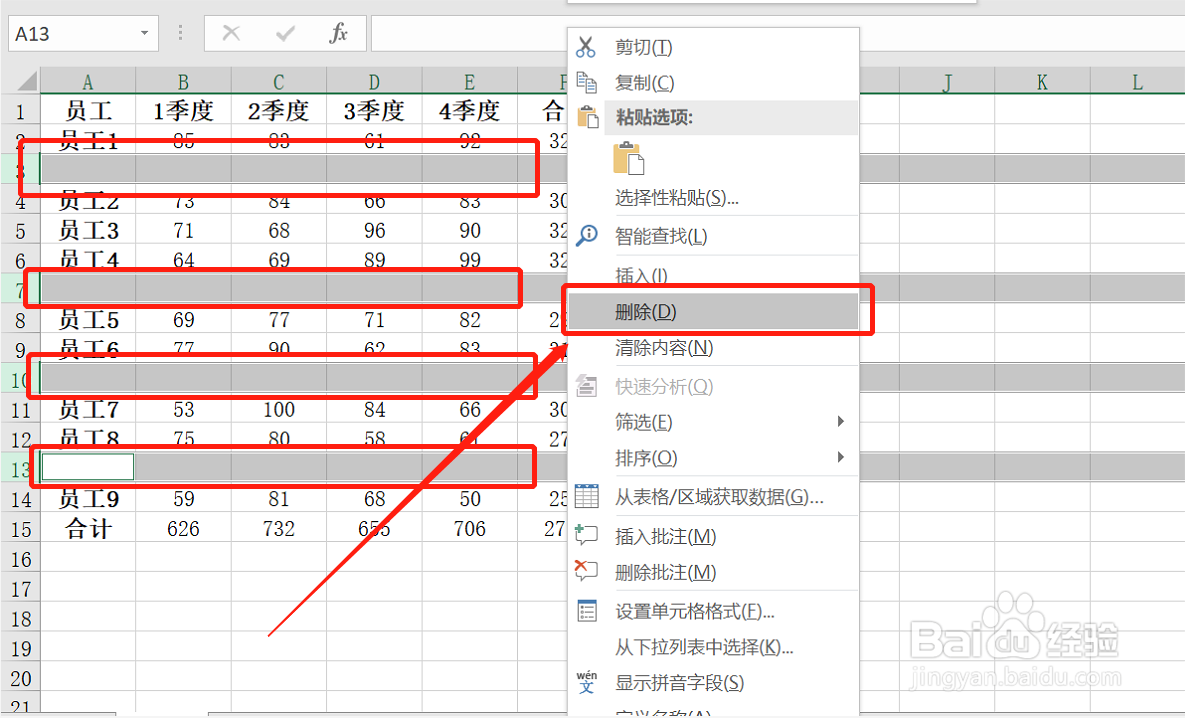
Task: Click the table icon beside 从表格/区域获取数据
Action: (x=588, y=497)
